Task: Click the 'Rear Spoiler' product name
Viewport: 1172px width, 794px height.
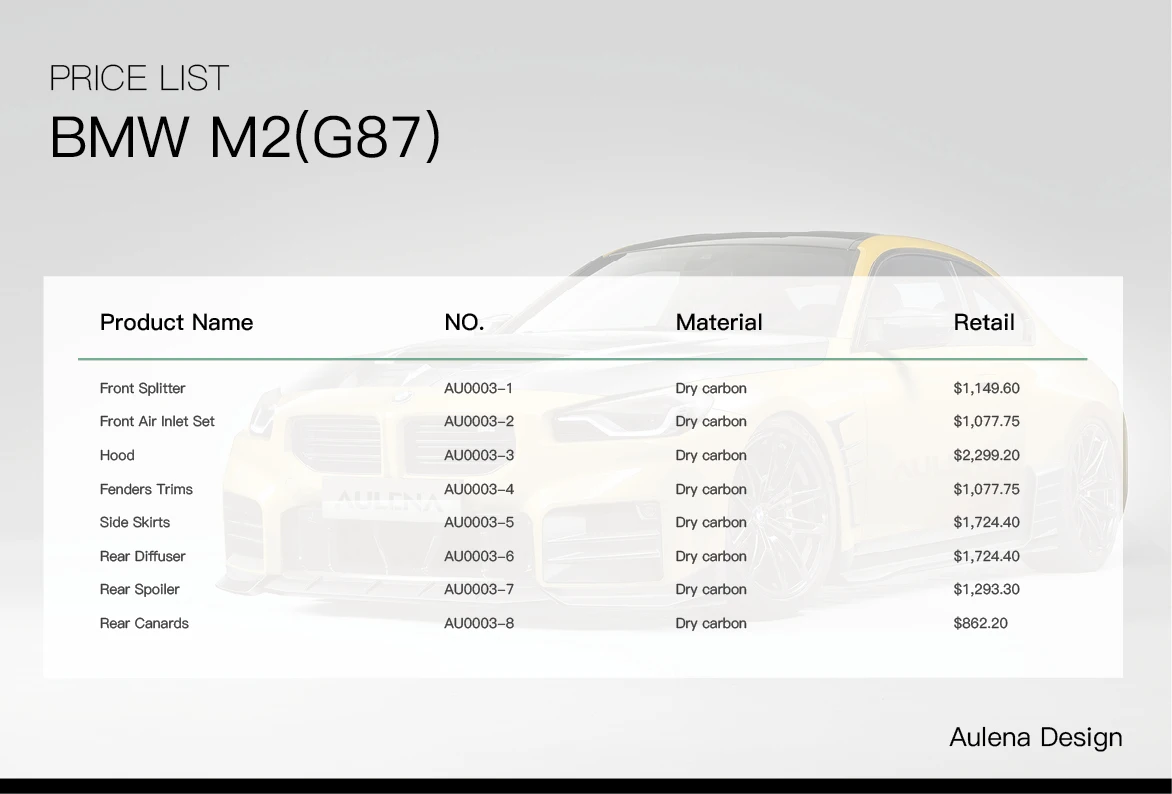Action: pos(139,589)
